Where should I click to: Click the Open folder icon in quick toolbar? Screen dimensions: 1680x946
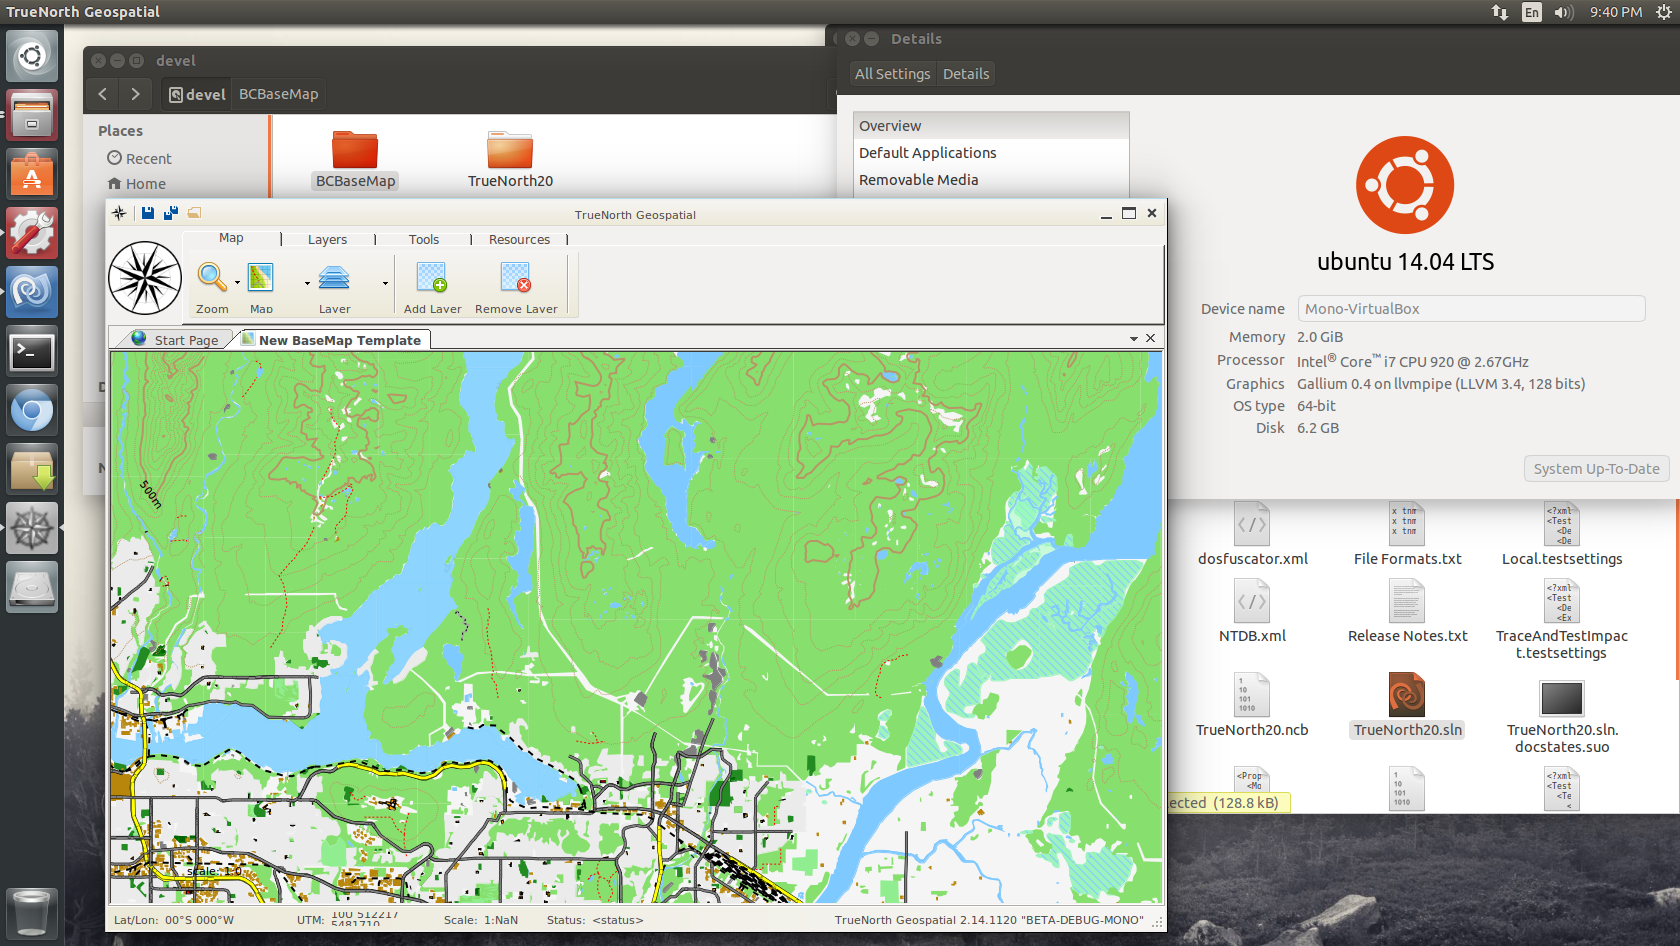coord(195,213)
